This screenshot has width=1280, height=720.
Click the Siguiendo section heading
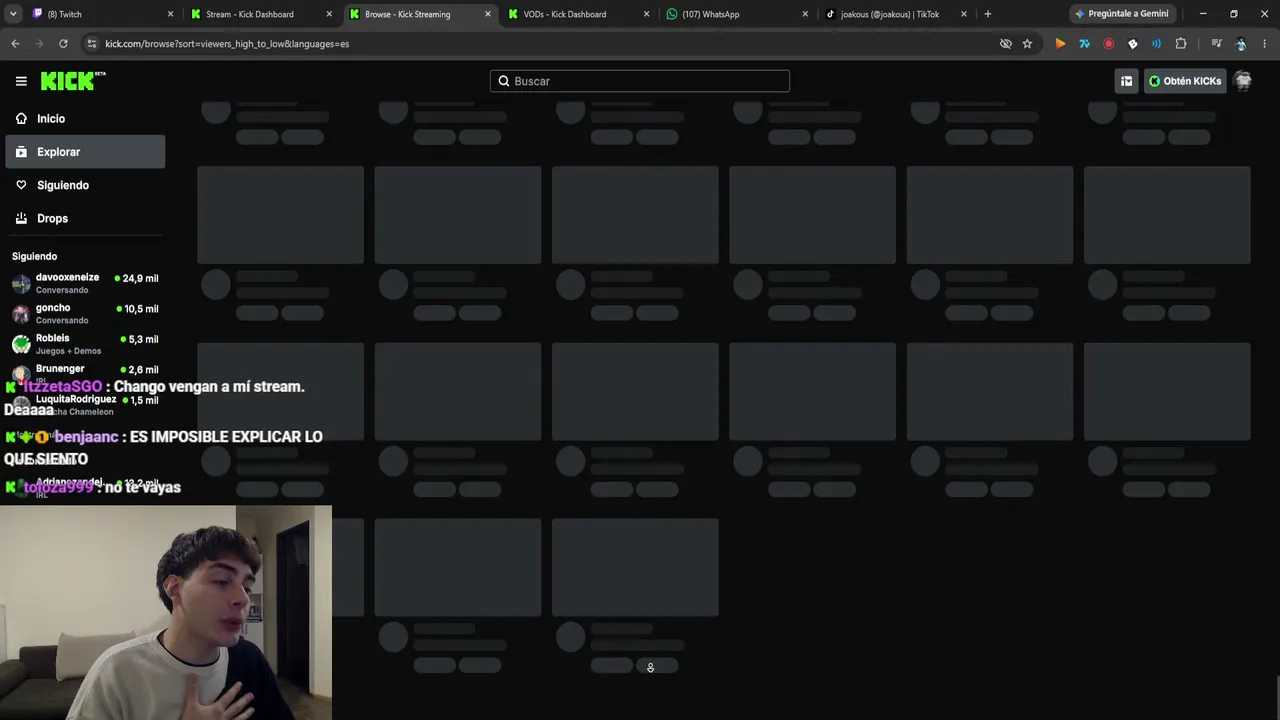34,256
